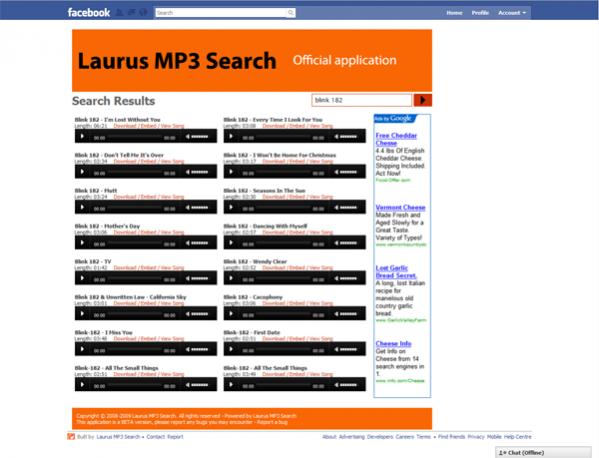Viewport: 599px width, 458px height.
Task: Mute the Mutt player speaker icon
Action: [188, 207]
